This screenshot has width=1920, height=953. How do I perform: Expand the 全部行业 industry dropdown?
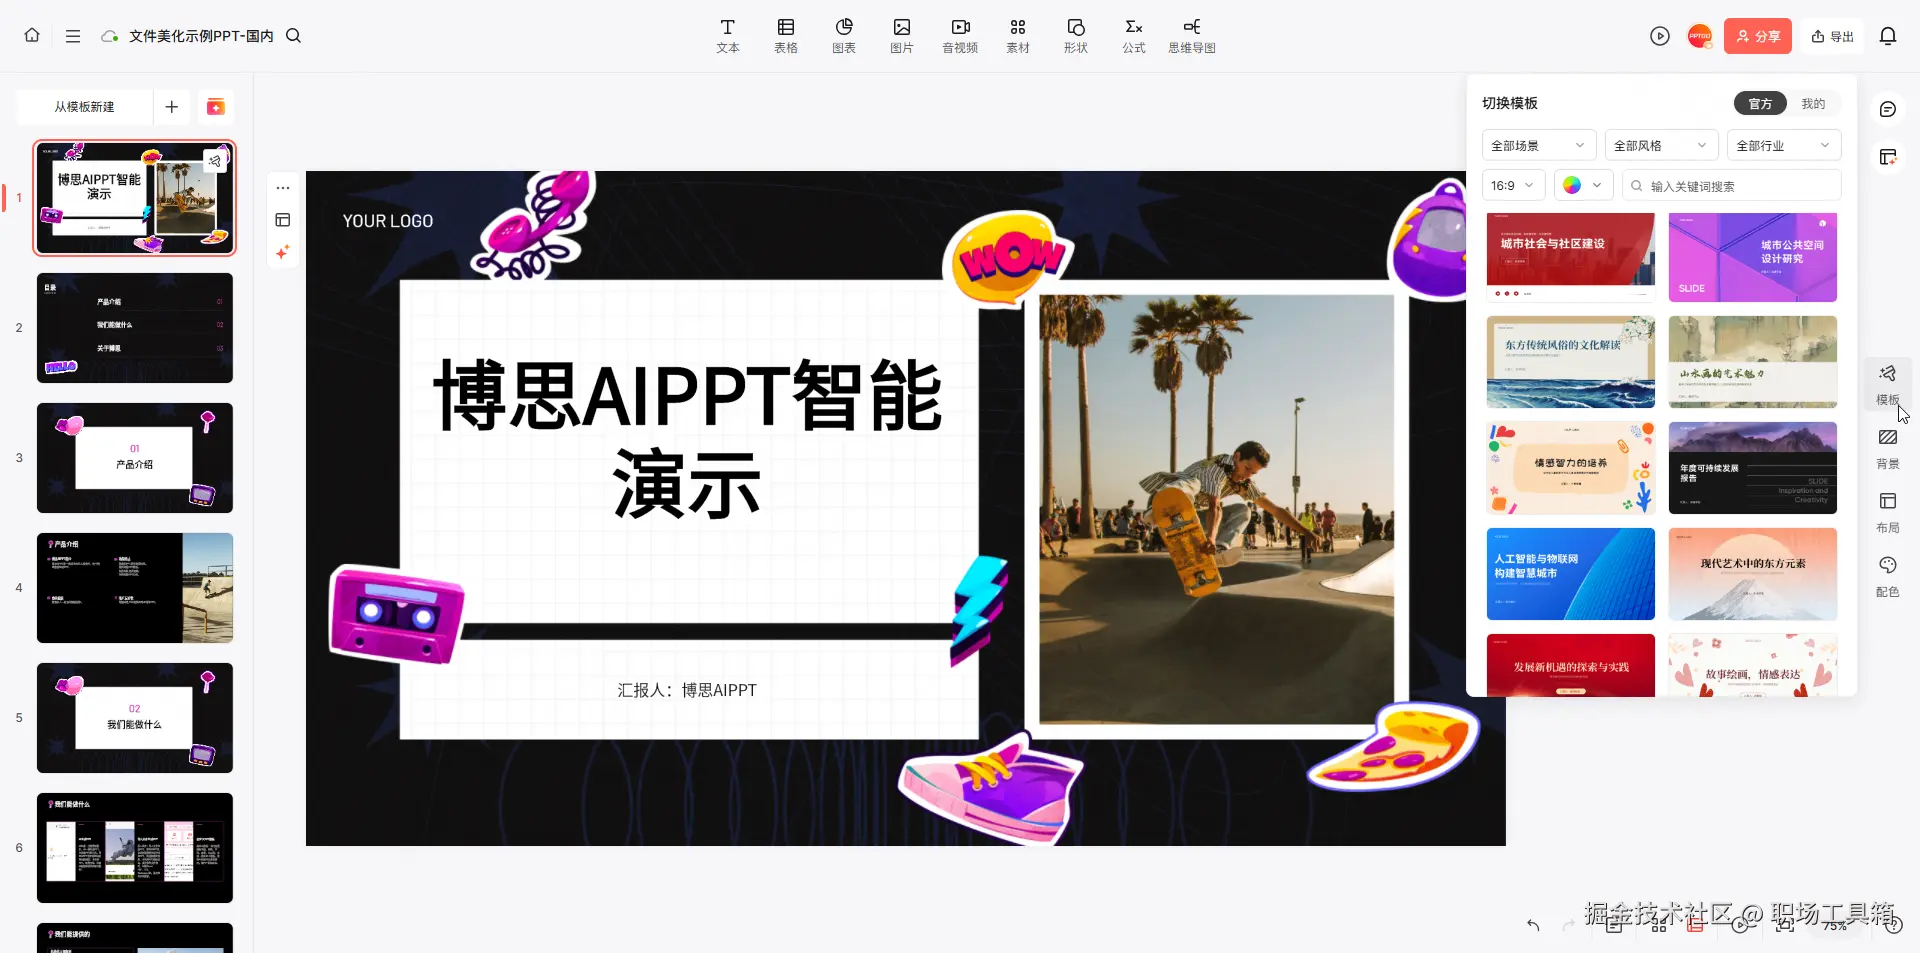click(1784, 146)
